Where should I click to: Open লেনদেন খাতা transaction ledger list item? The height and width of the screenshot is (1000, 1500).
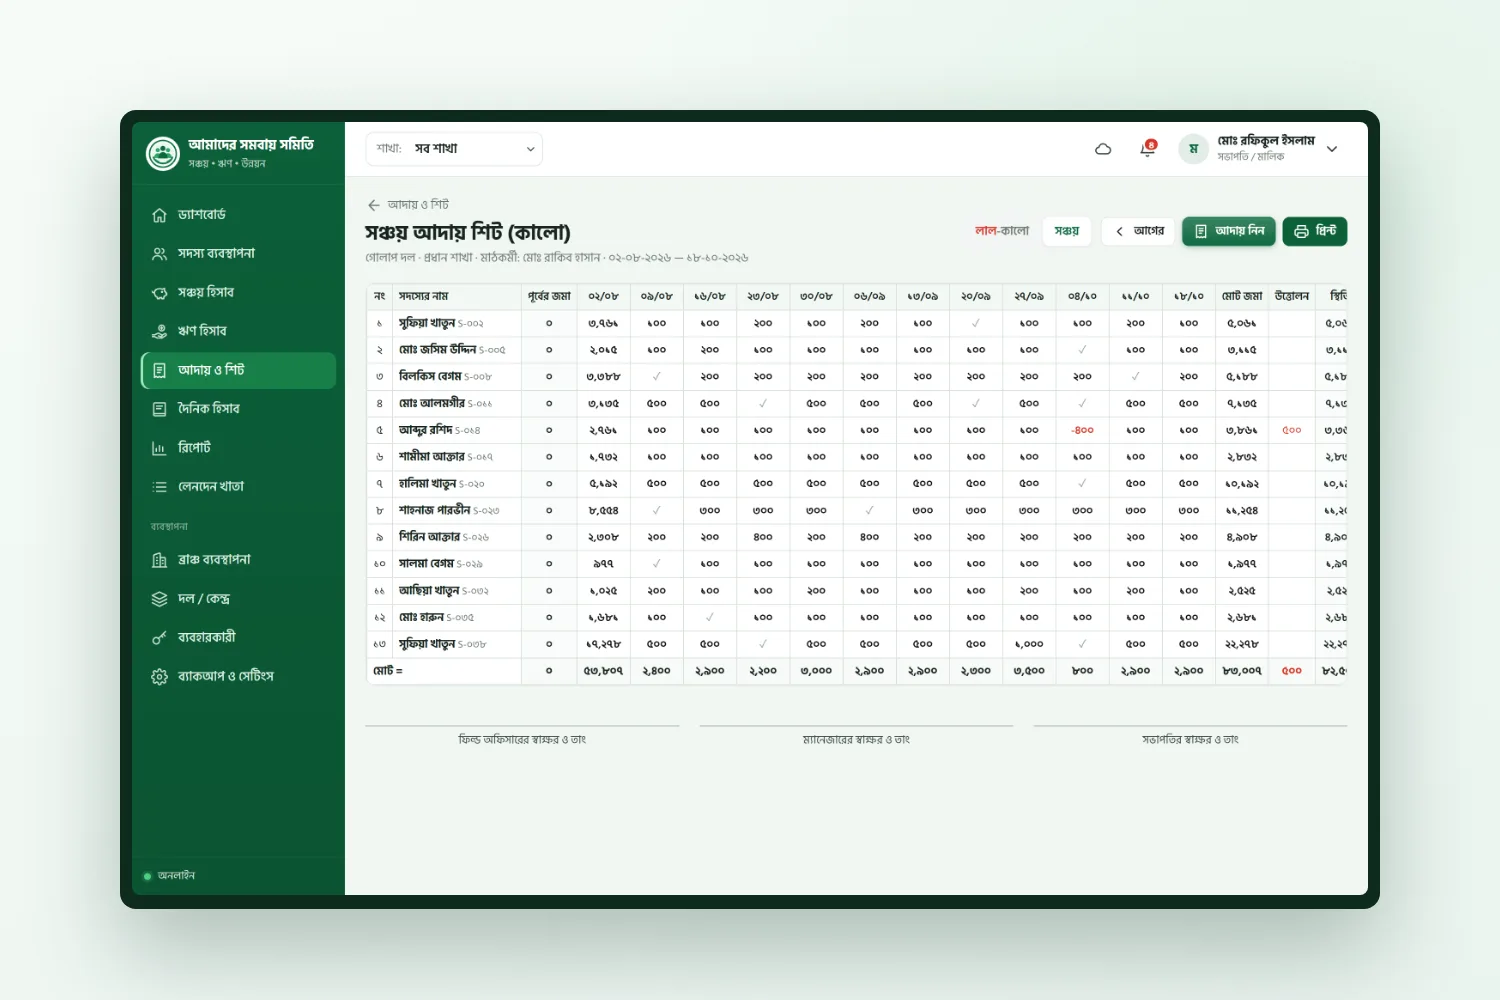click(238, 487)
